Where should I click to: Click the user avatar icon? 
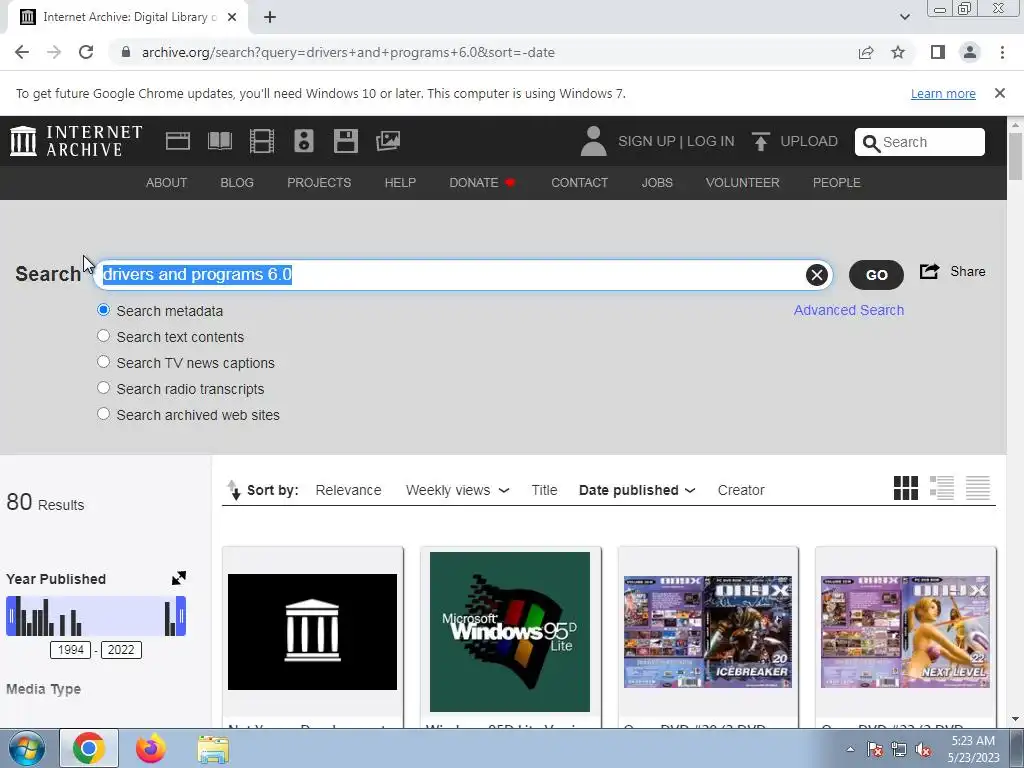click(x=593, y=141)
